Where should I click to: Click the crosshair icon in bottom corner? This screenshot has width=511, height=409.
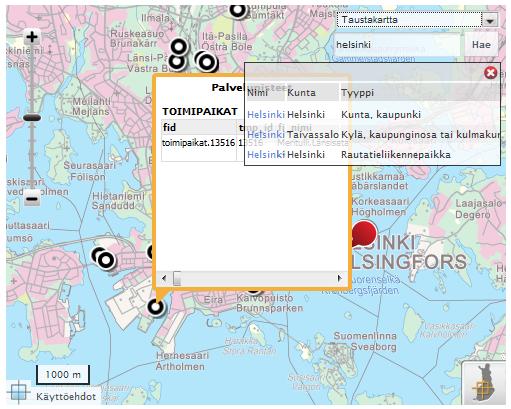[18, 392]
